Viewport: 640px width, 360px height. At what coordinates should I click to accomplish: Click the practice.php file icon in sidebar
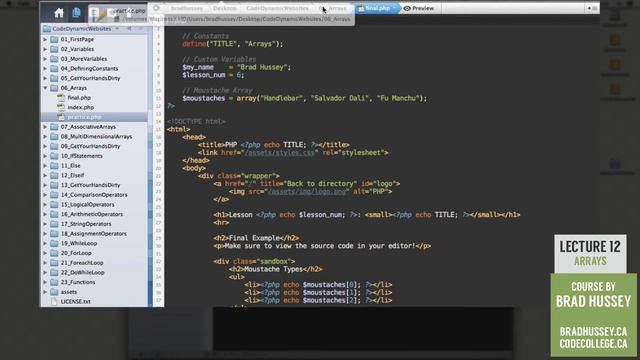tap(61, 117)
